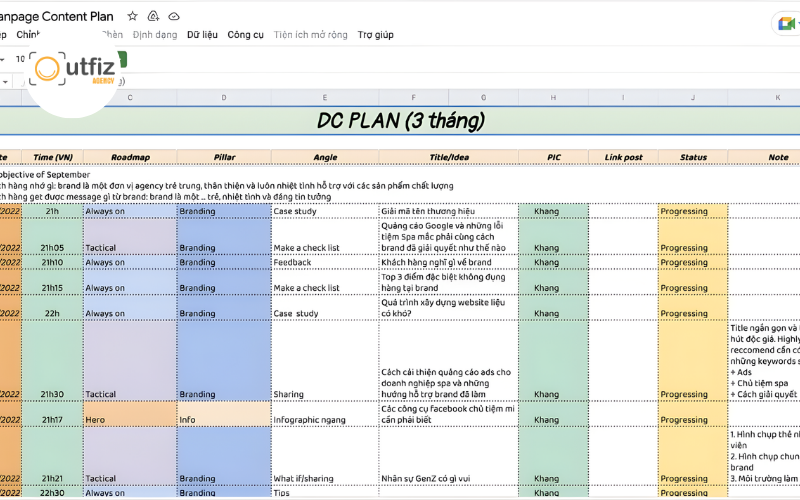The height and width of the screenshot is (500, 800).
Task: Select column F header
Action: (x=414, y=97)
